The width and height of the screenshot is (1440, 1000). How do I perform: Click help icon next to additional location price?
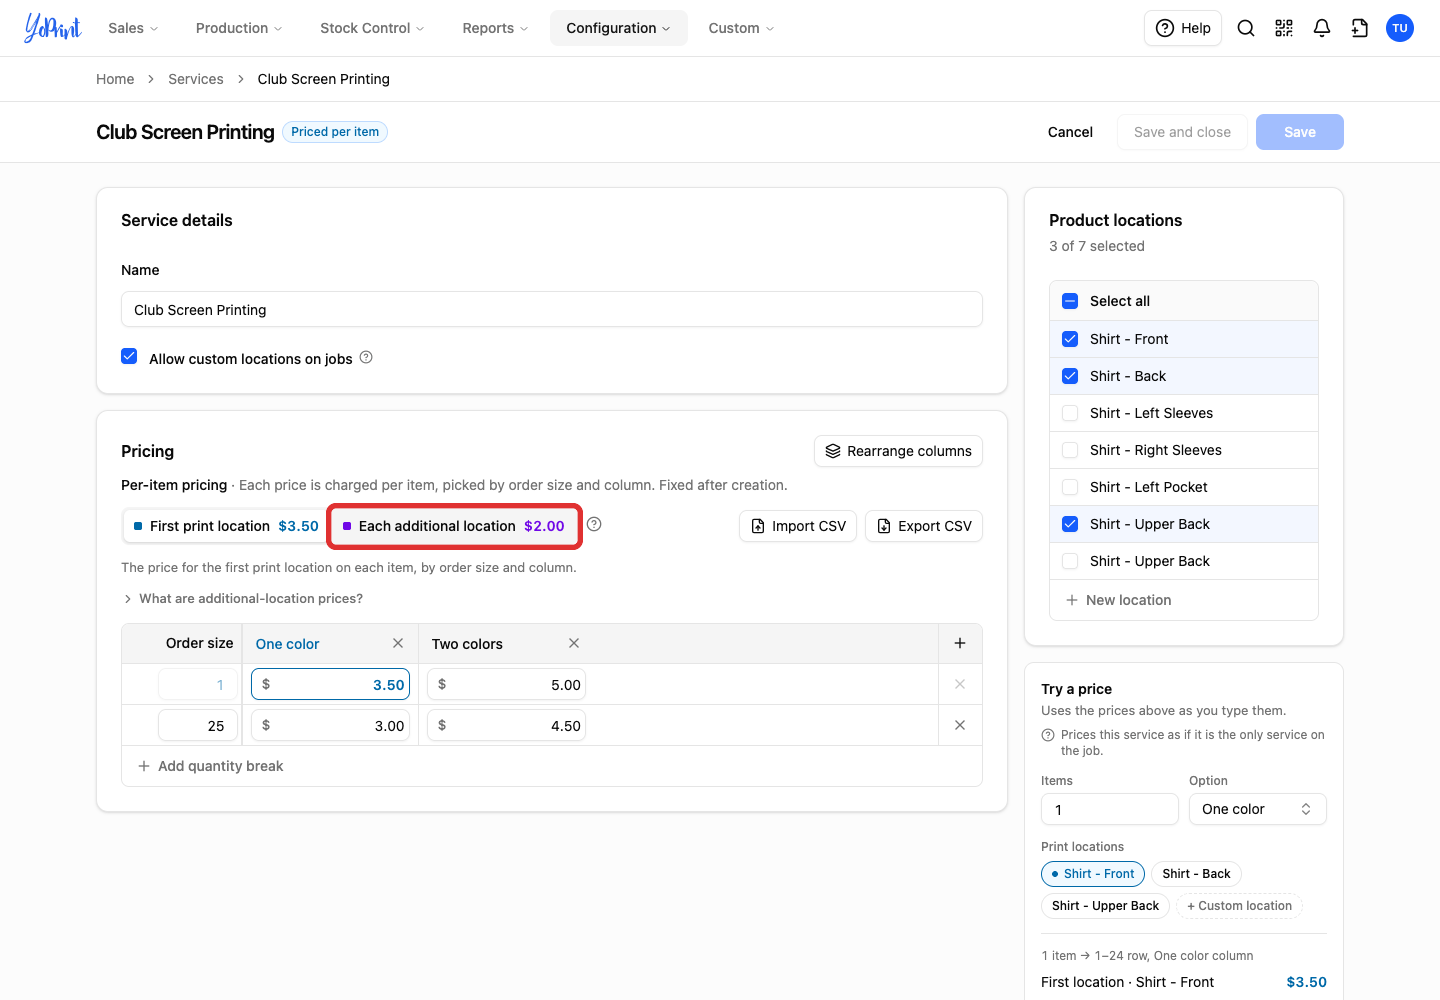pyautogui.click(x=594, y=524)
